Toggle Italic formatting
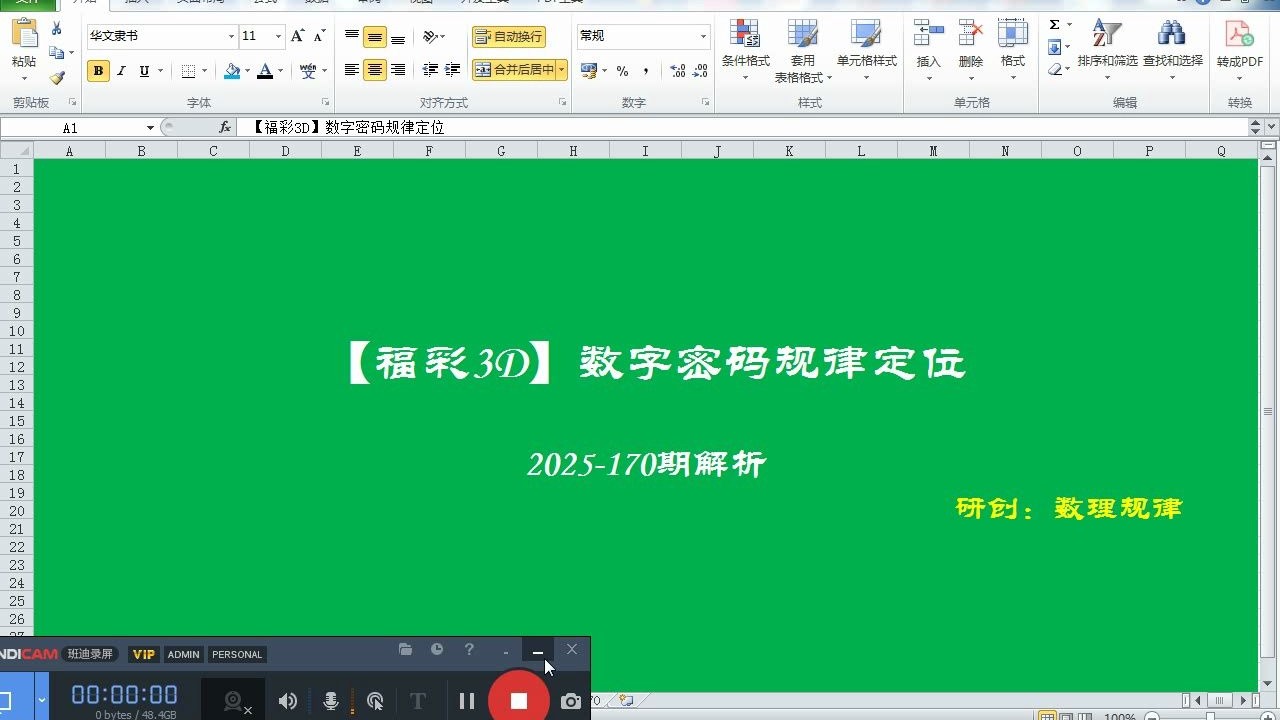The height and width of the screenshot is (720, 1280). tap(121, 71)
